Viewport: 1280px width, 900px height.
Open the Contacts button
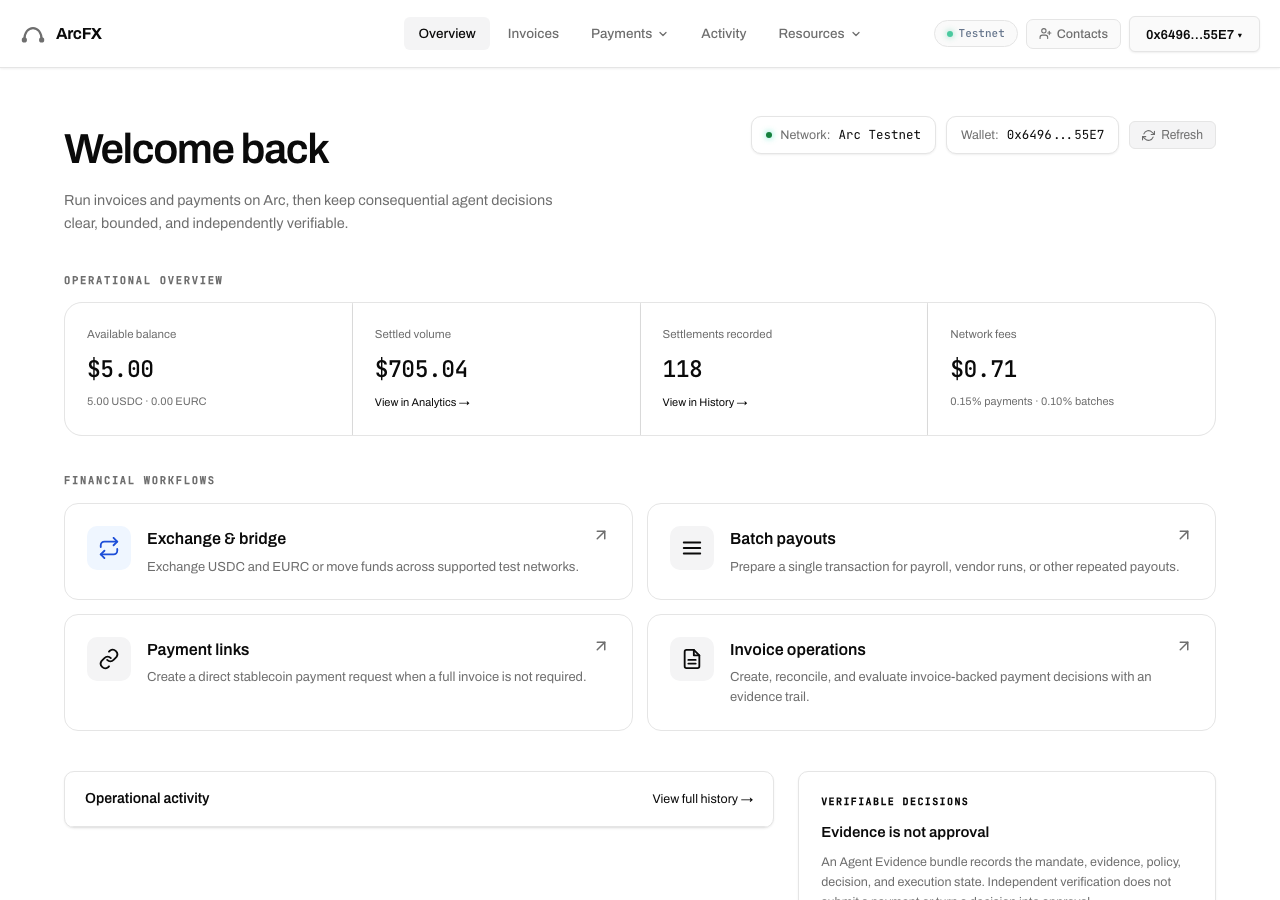tap(1073, 34)
